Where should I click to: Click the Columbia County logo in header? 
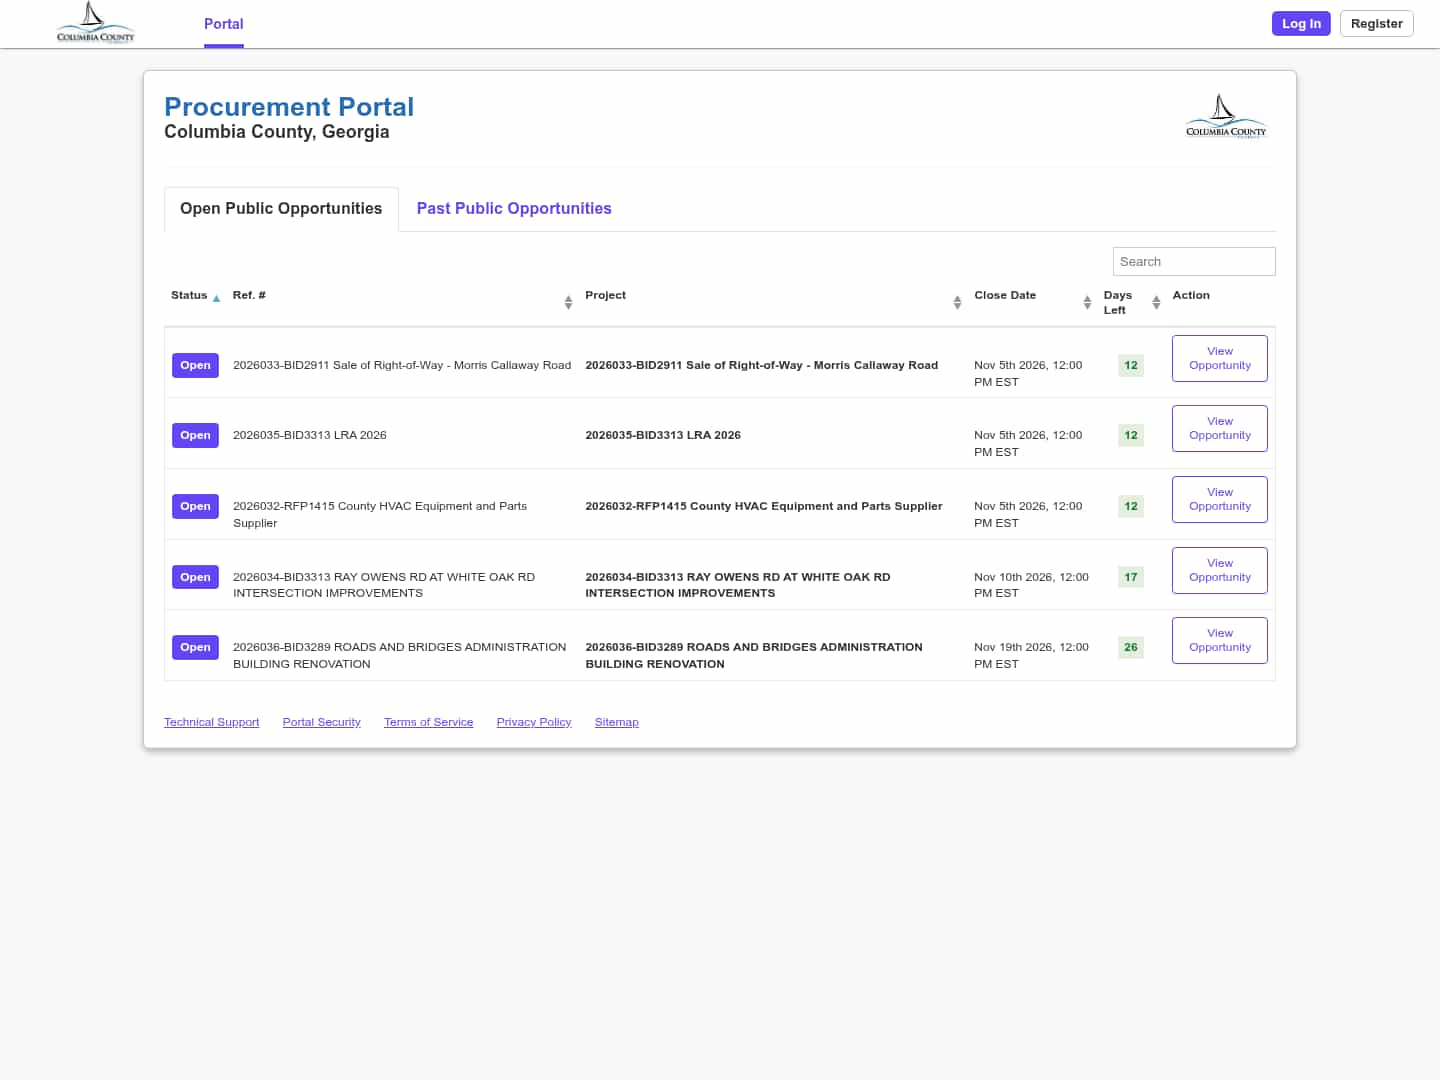pyautogui.click(x=95, y=23)
